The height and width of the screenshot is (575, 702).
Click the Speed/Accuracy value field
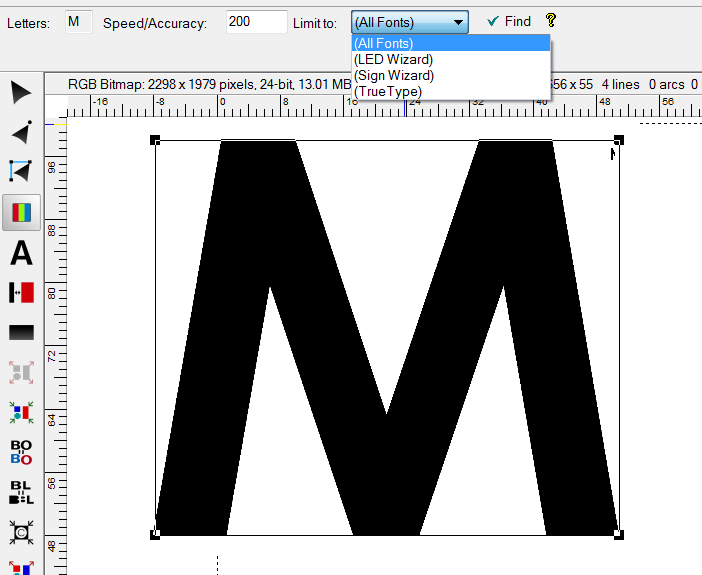(x=256, y=22)
